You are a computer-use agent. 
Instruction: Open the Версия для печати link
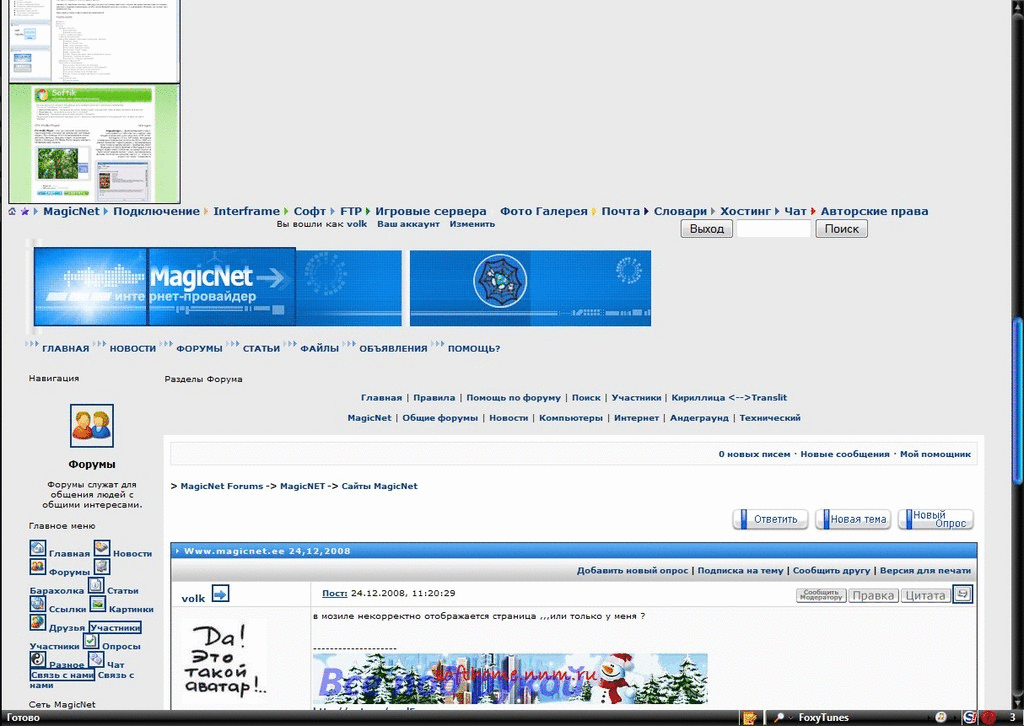point(925,571)
